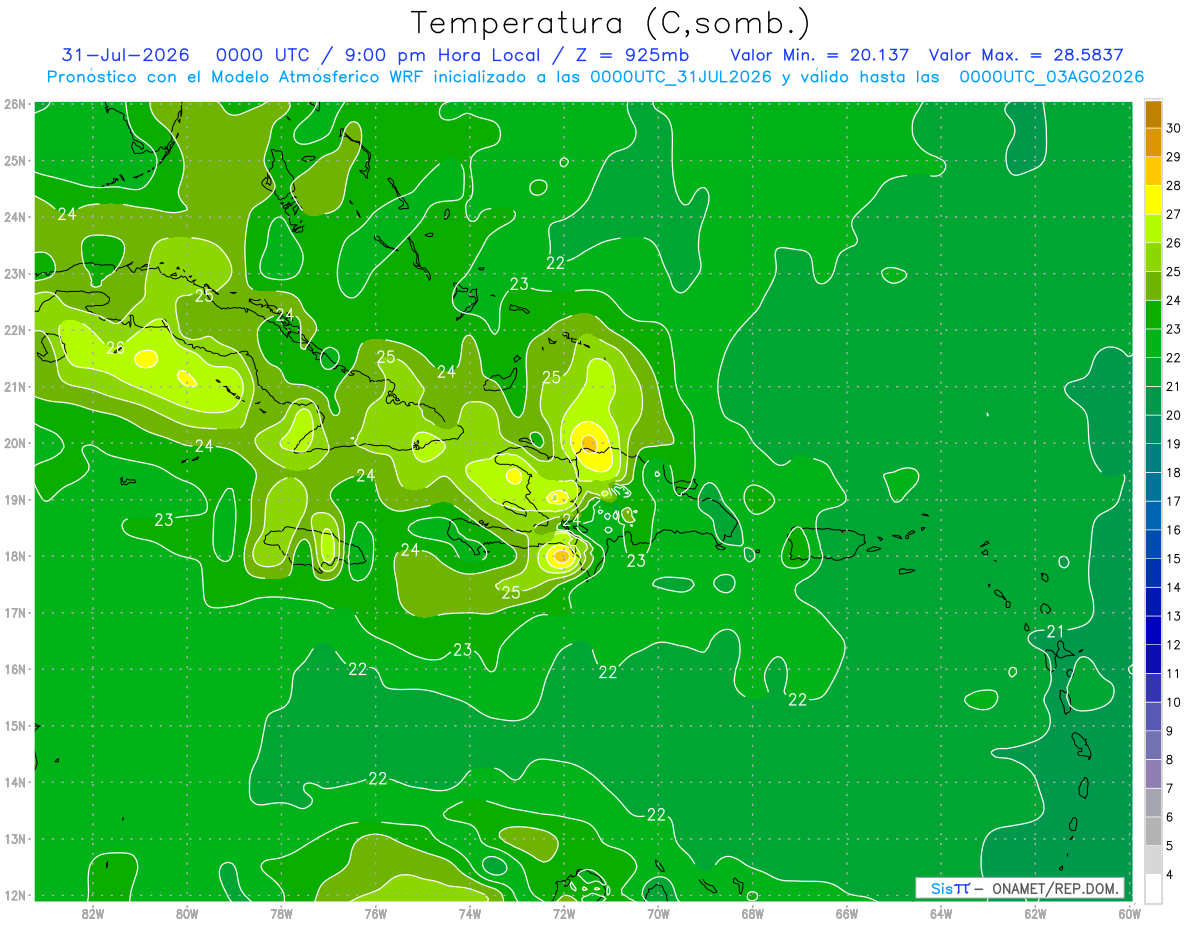Click the yellow swatch between 27 and 28
Screen dimensions: 1200x927
click(x=1153, y=200)
